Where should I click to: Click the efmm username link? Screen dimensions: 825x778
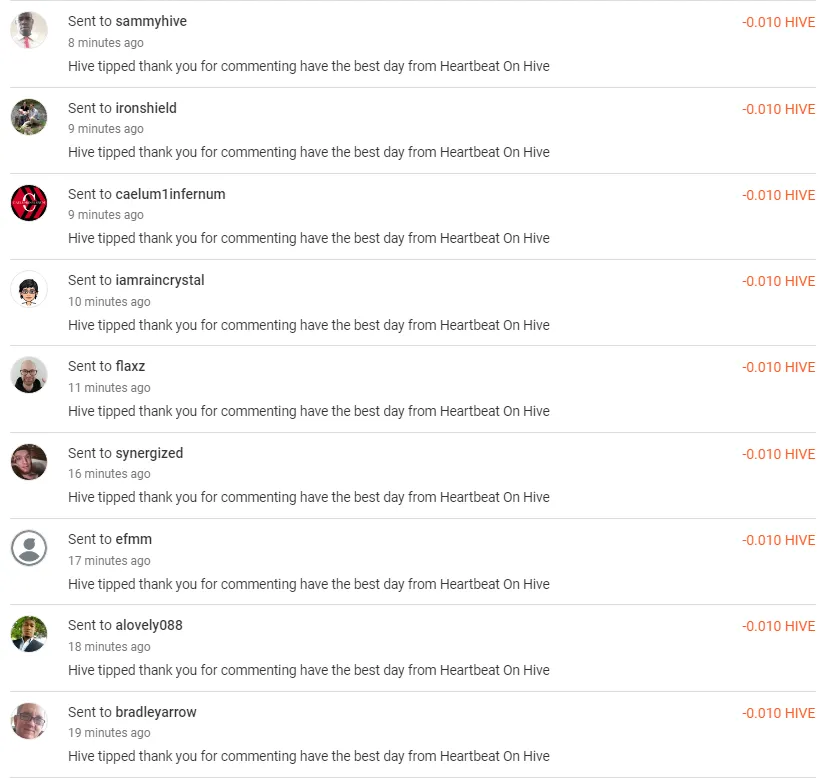coord(135,539)
